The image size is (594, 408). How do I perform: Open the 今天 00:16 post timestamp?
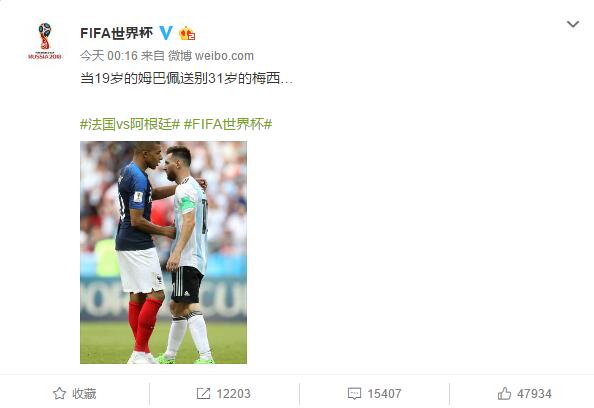(x=109, y=56)
